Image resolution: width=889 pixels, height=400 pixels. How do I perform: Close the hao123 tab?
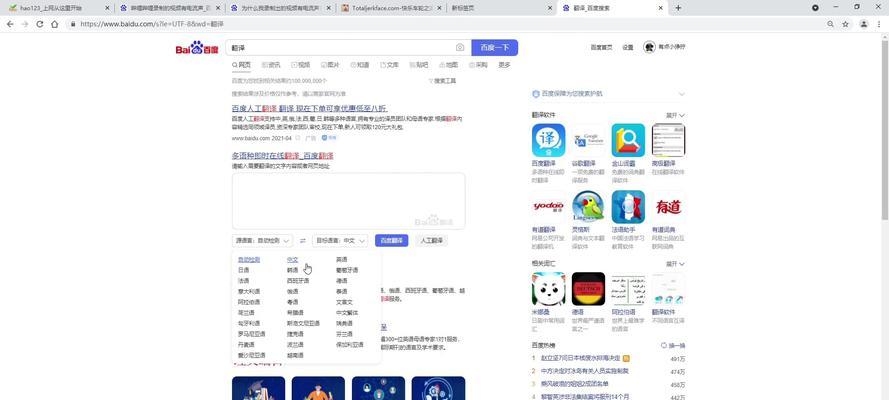[x=108, y=8]
